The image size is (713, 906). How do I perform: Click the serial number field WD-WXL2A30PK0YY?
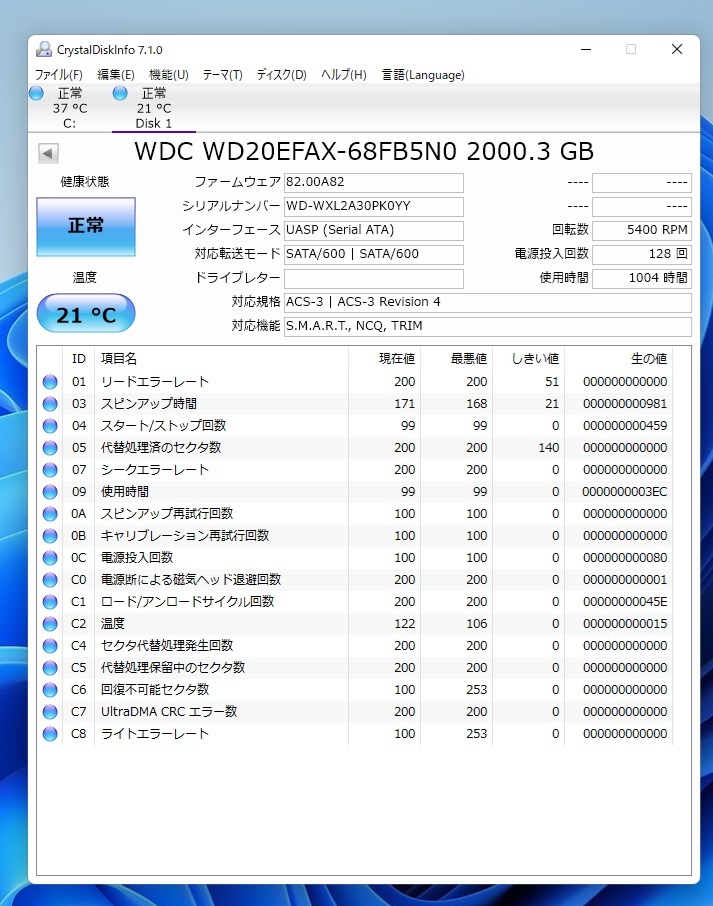coord(374,206)
